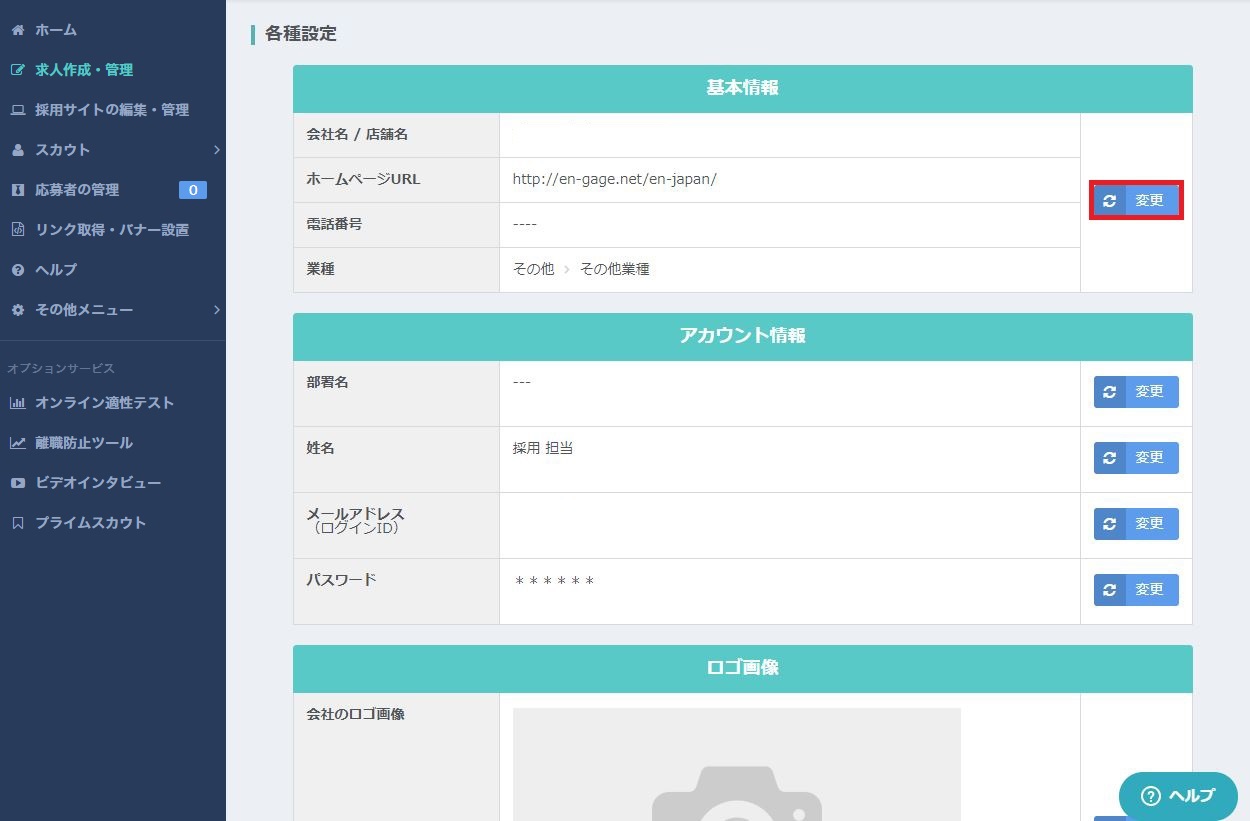Click the アカウント情報 section header
1250x821 pixels.
click(743, 336)
